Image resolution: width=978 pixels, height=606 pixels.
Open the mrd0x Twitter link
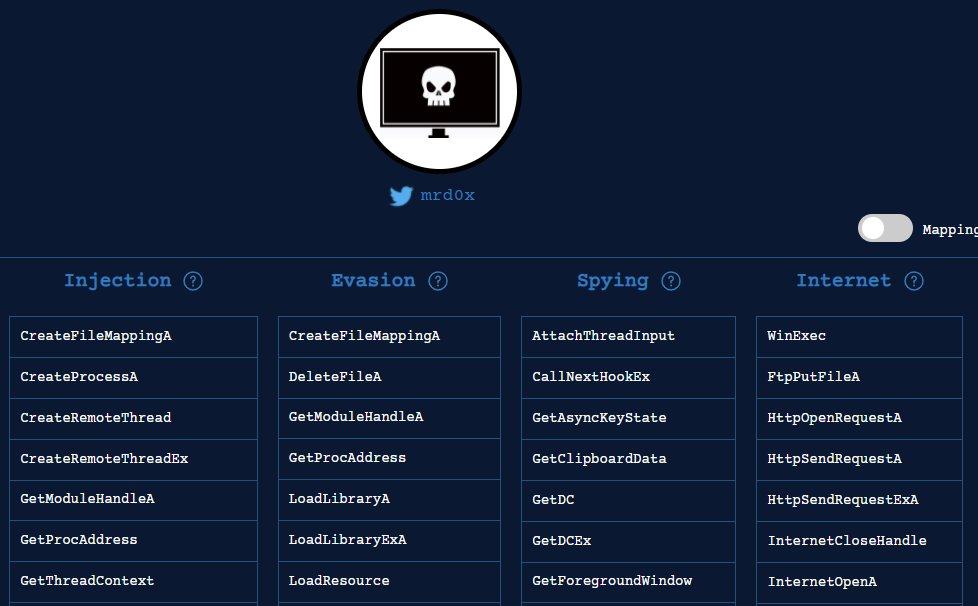click(447, 195)
